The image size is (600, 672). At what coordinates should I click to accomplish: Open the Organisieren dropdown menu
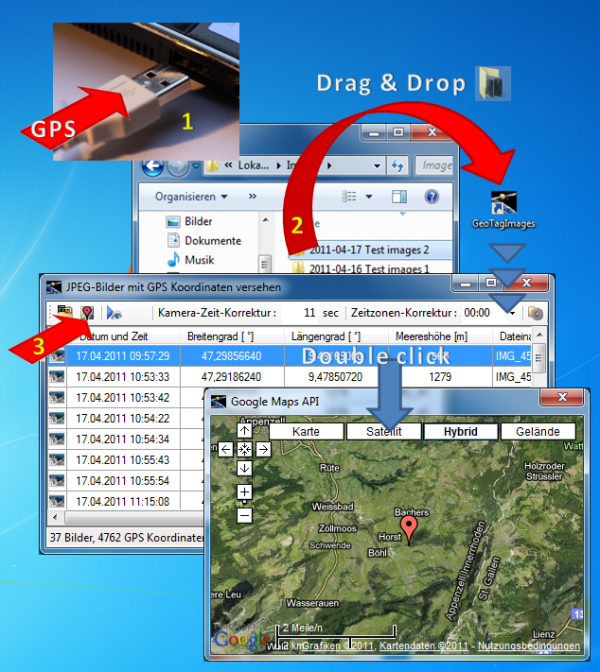(191, 197)
